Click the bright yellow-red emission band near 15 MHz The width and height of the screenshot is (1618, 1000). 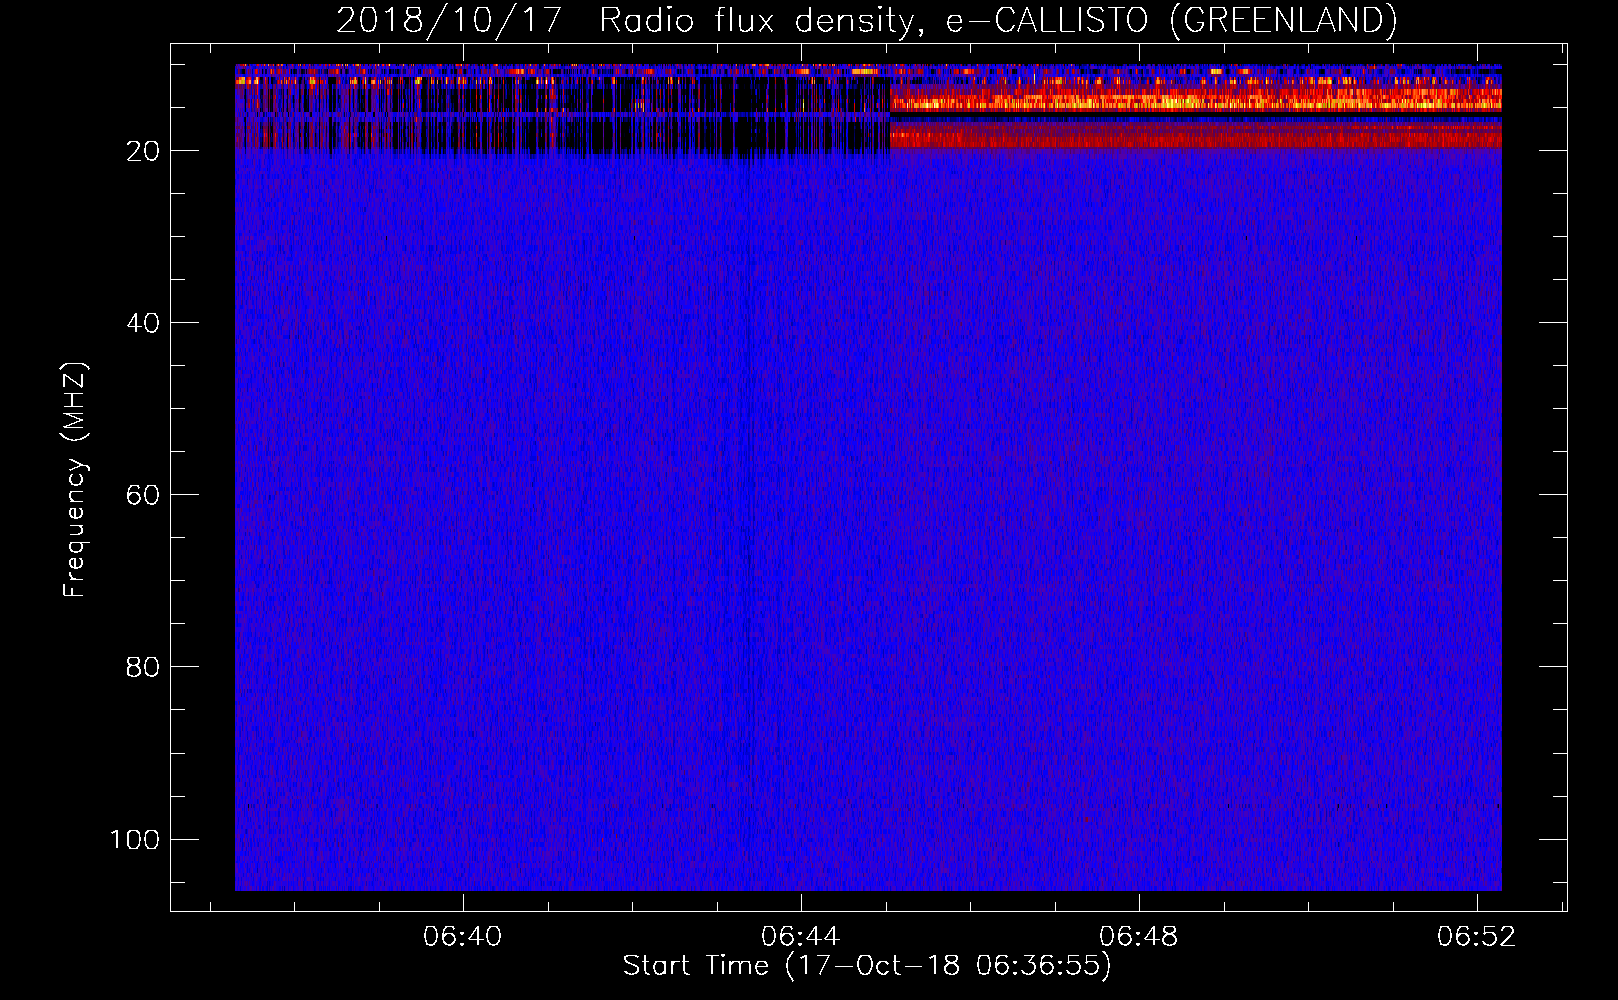coord(1195,100)
